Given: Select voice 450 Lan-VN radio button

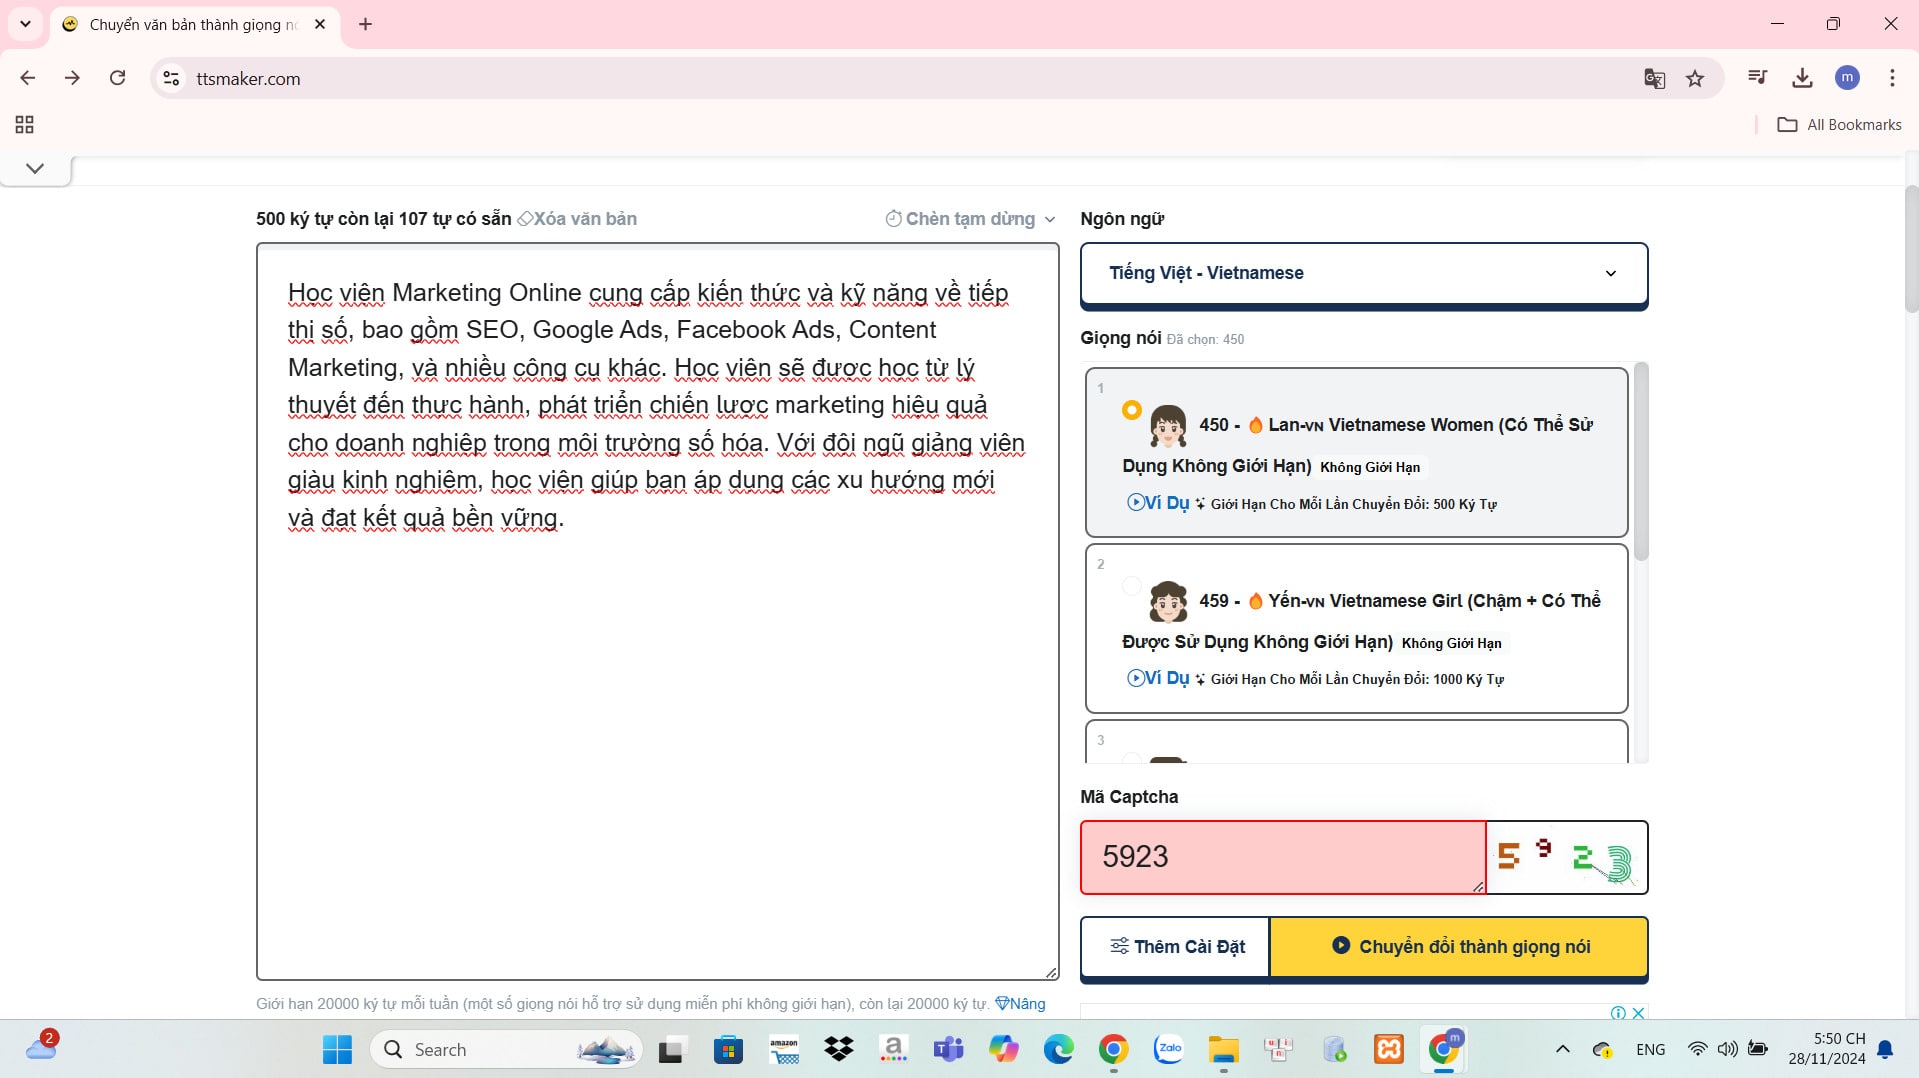Looking at the screenshot, I should click(x=1132, y=410).
